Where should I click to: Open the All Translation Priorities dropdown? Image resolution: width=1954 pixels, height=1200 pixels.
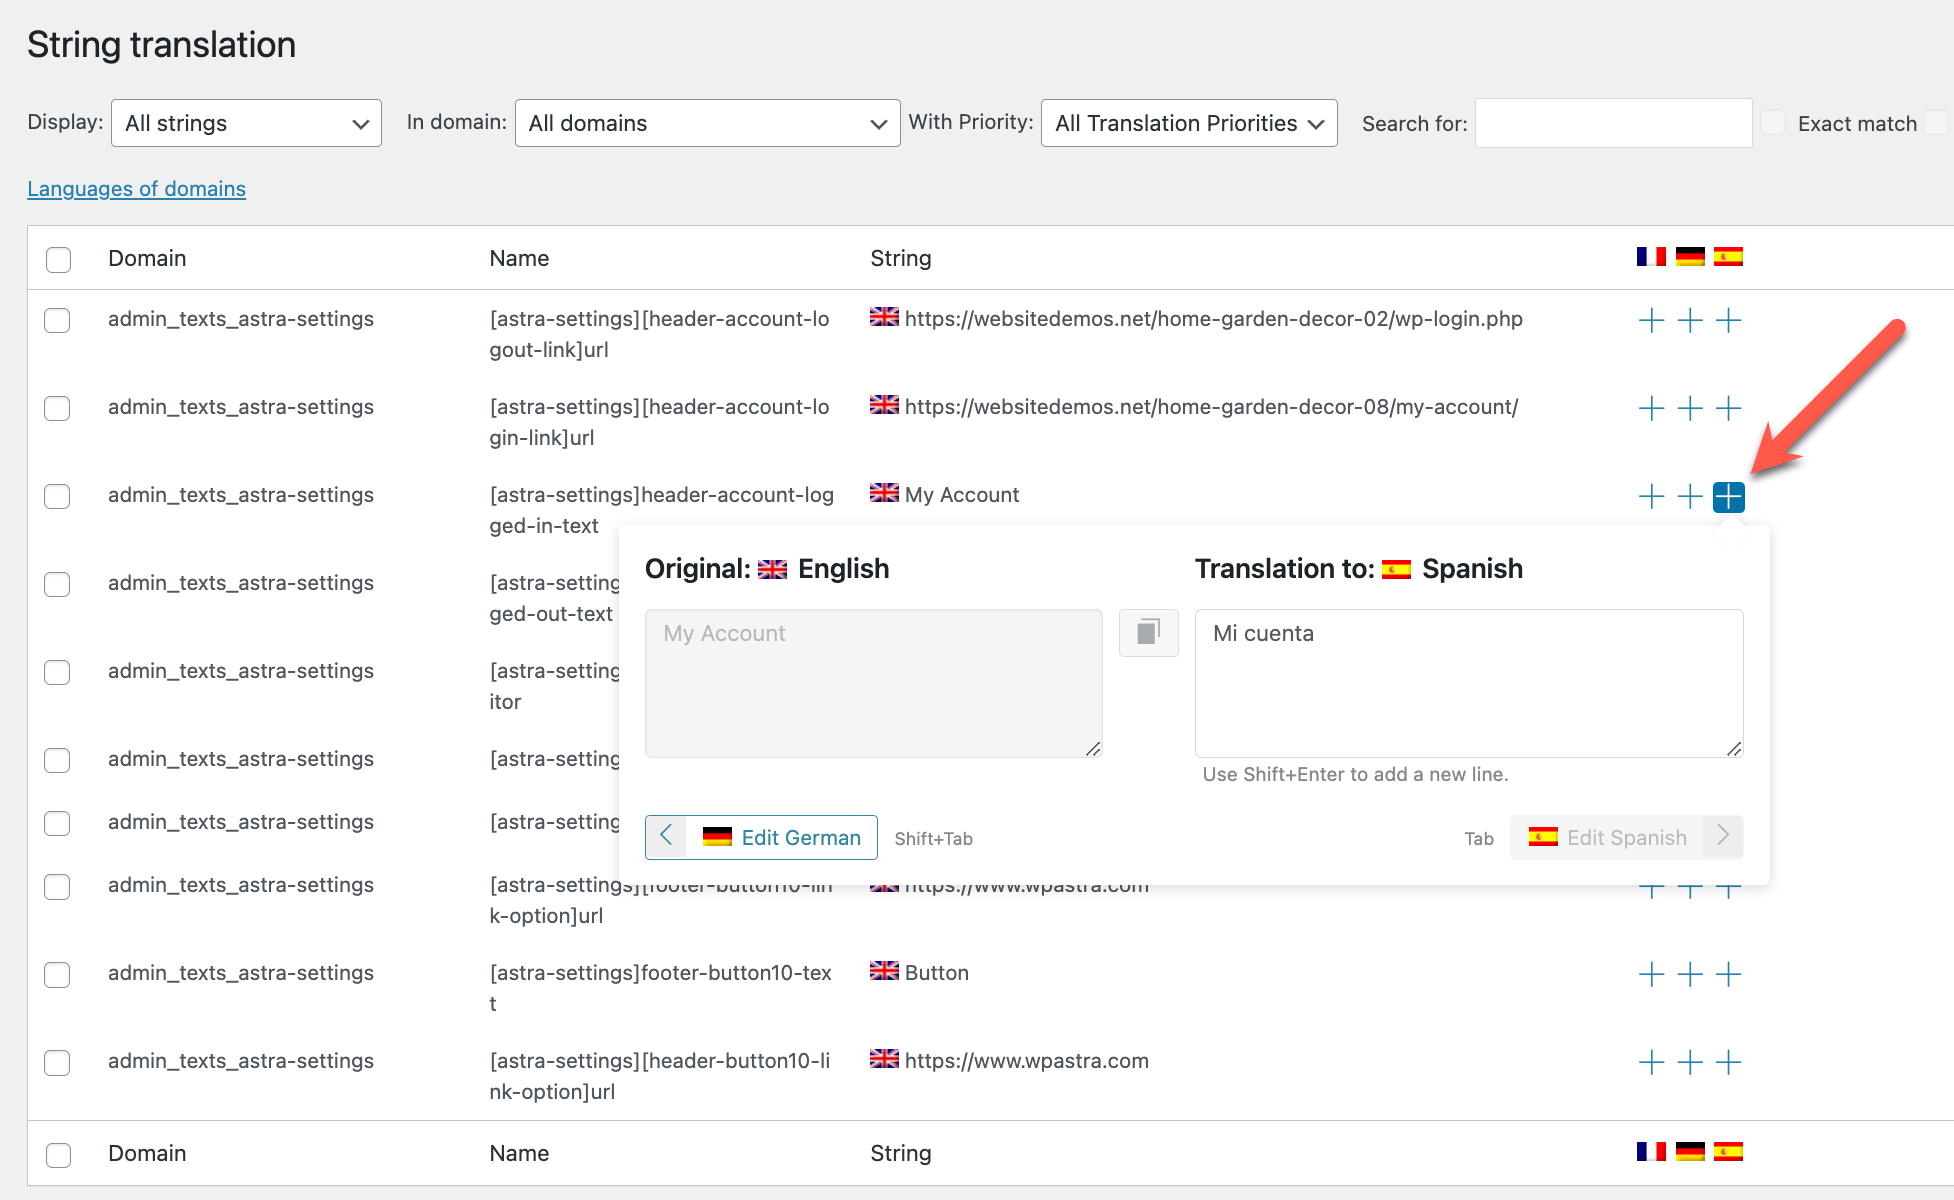point(1188,123)
